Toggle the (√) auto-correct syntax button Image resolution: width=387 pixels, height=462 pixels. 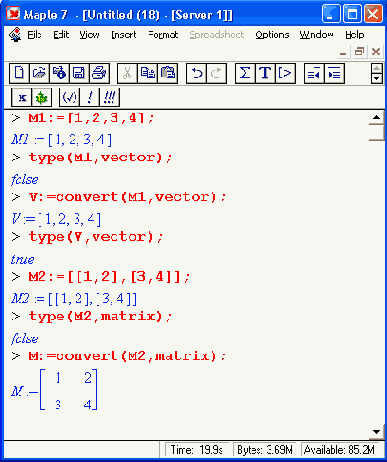(x=69, y=97)
